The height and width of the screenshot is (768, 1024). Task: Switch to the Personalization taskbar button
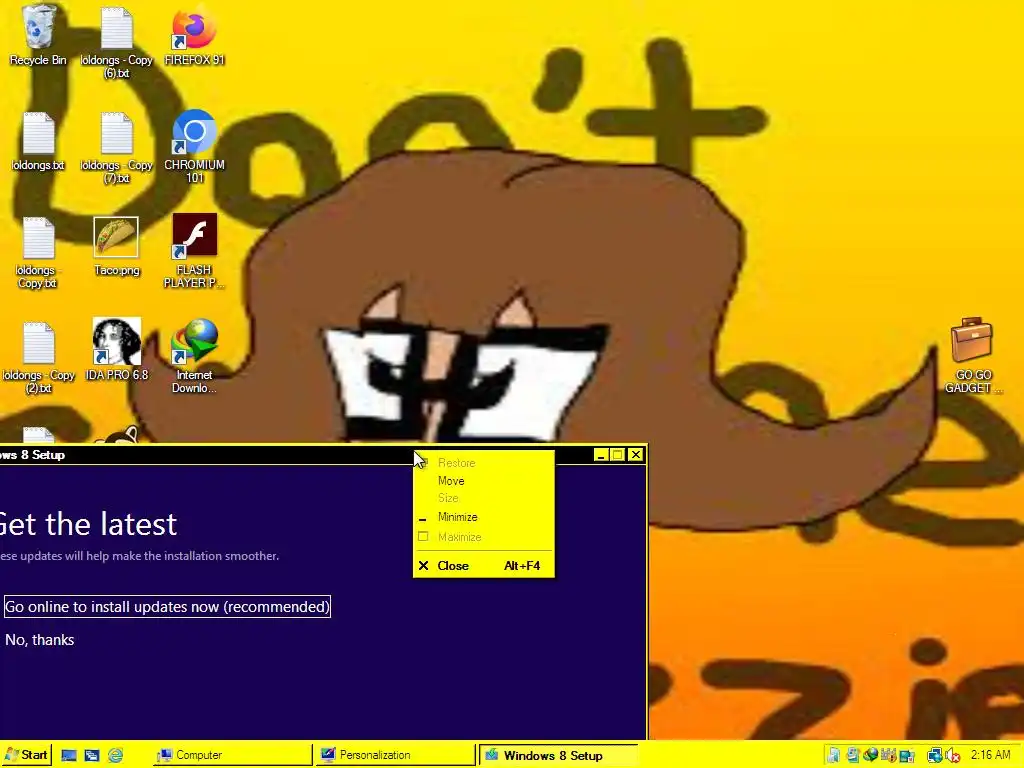click(397, 755)
